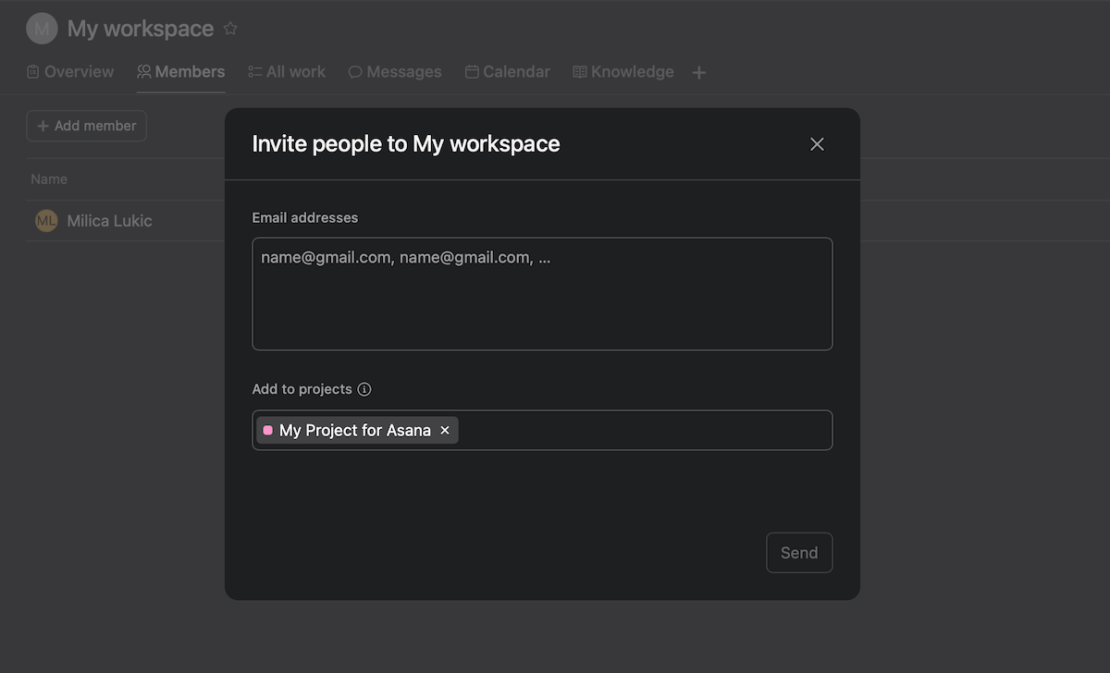The height and width of the screenshot is (673, 1110).
Task: Click the Add member button
Action: pyautogui.click(x=86, y=124)
